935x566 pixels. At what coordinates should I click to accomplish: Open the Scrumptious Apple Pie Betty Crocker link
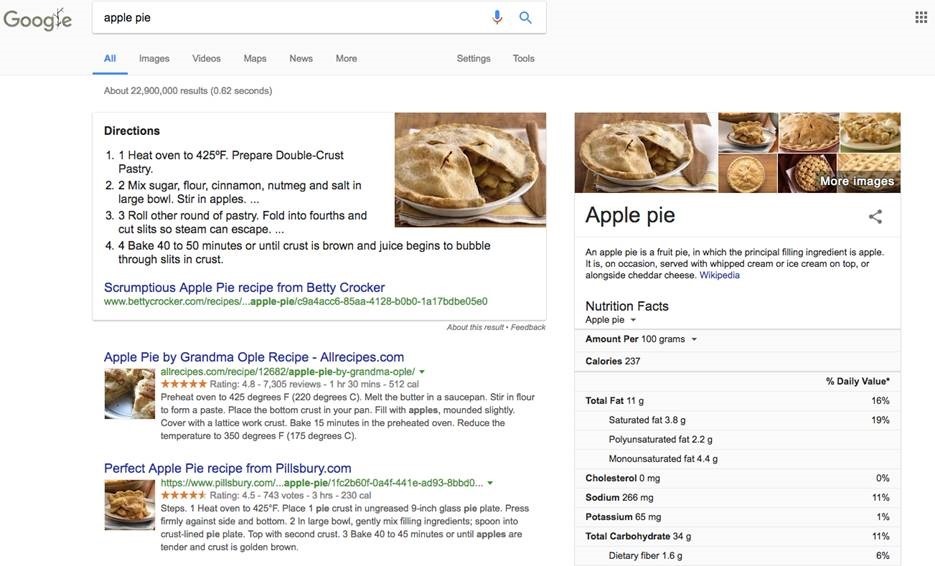244,287
